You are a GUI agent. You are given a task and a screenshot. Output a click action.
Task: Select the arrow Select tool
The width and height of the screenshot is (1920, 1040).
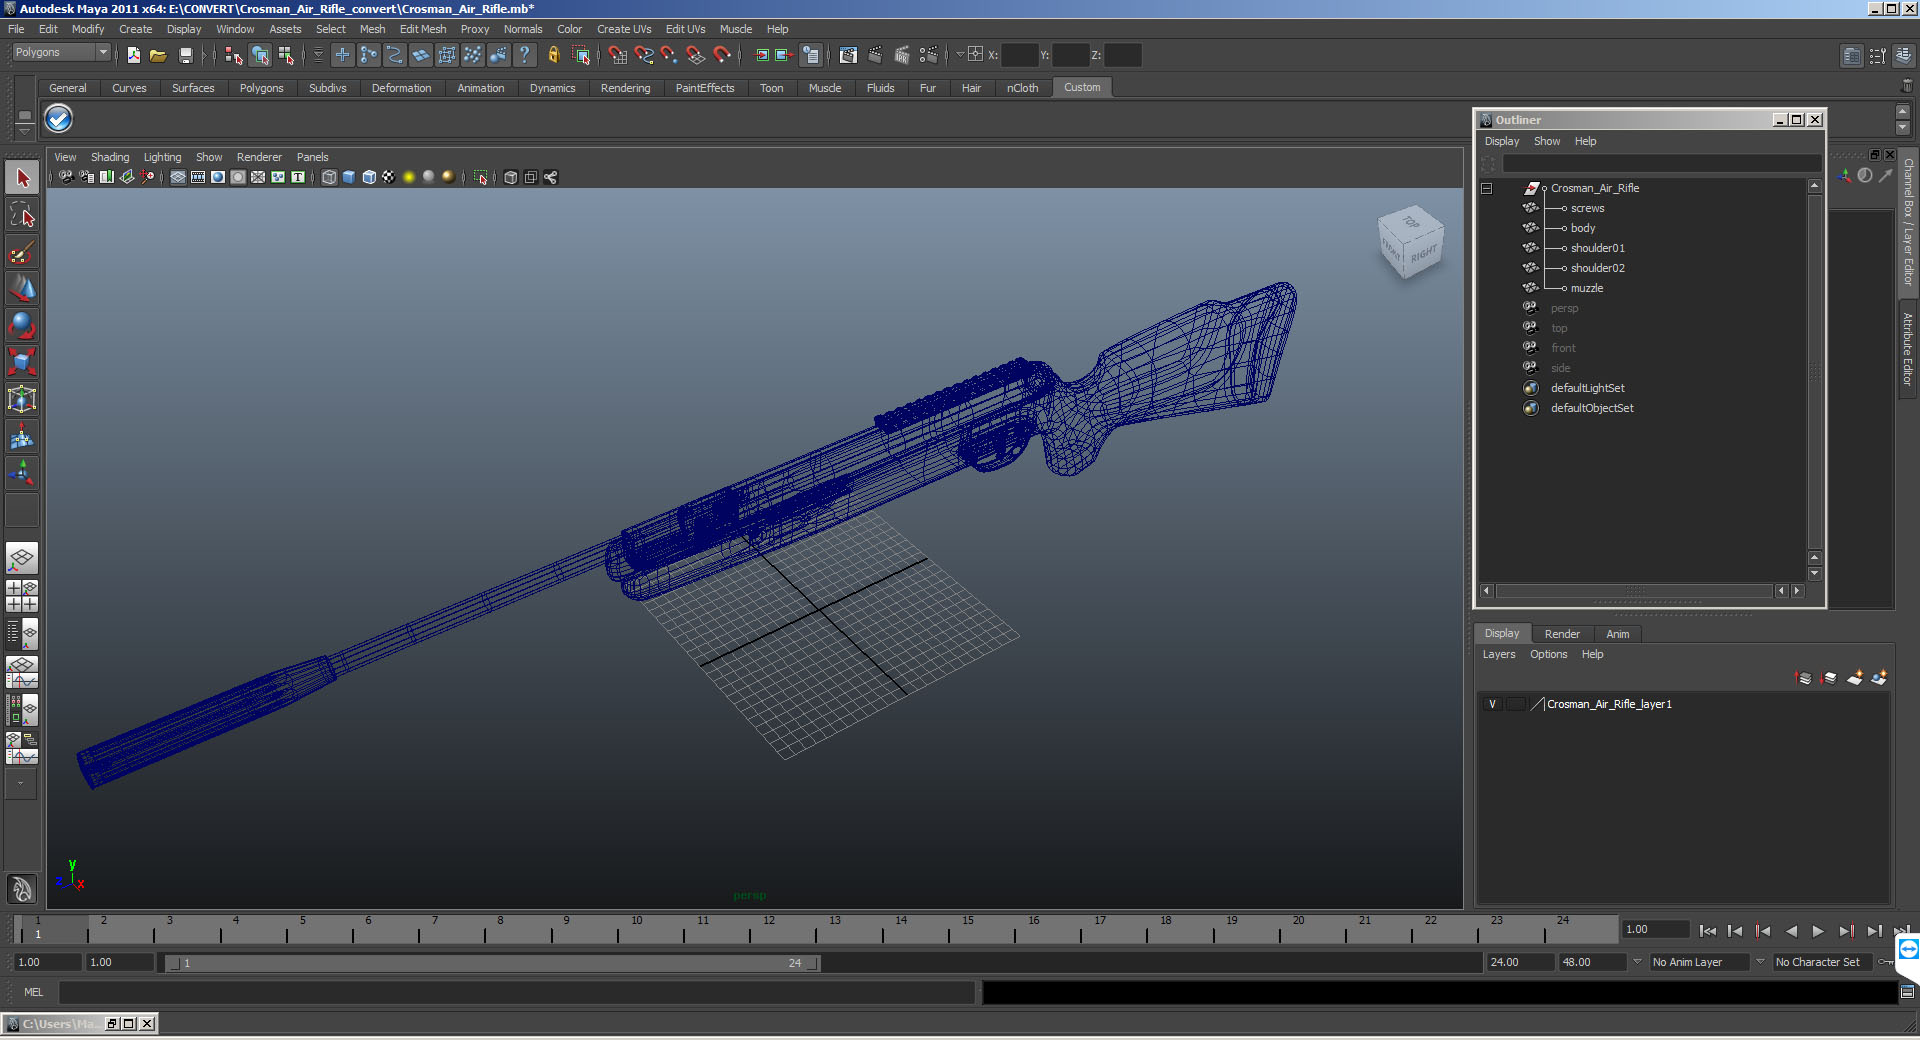click(x=22, y=178)
